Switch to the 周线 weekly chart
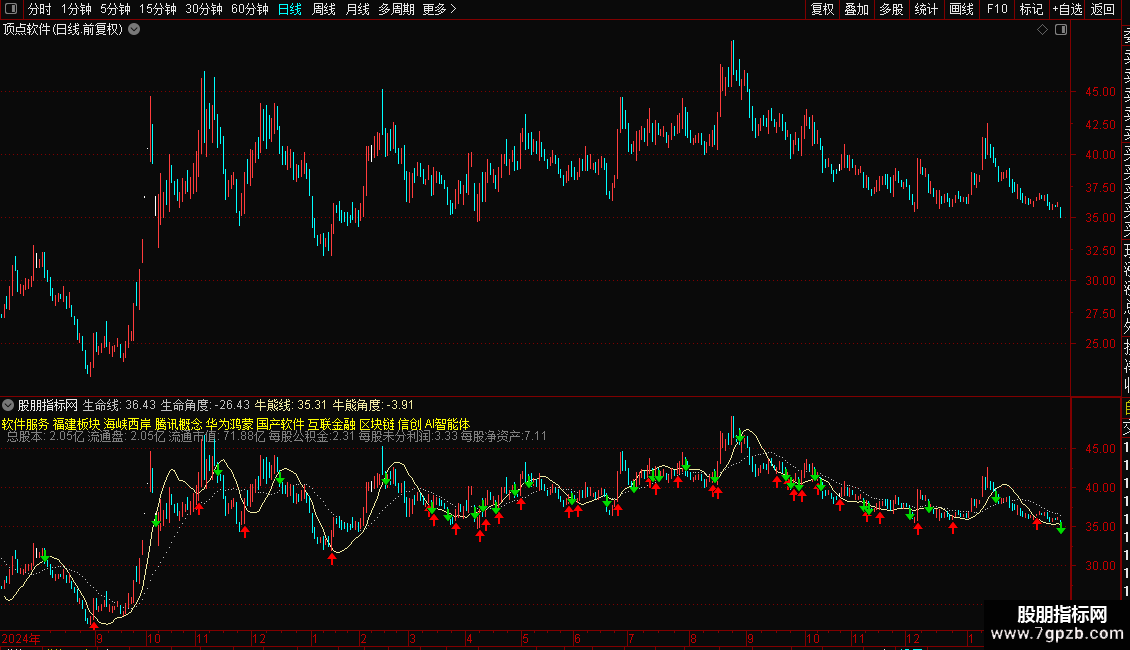 pos(324,9)
